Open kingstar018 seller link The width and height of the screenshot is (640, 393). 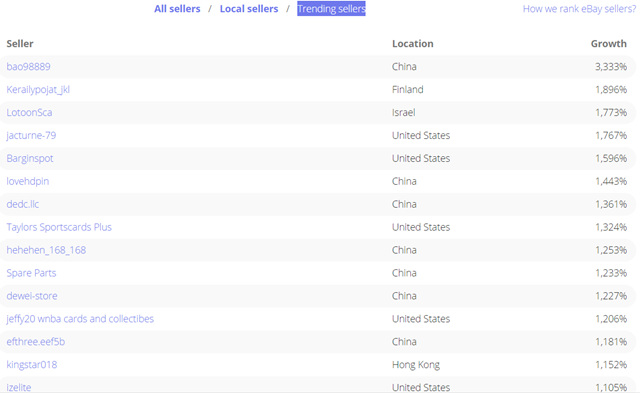pyautogui.click(x=32, y=364)
